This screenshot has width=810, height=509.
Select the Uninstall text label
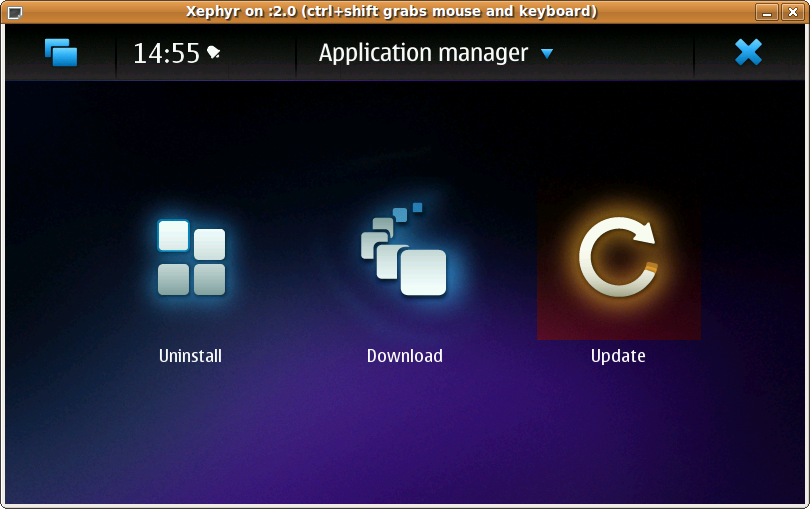coord(190,356)
